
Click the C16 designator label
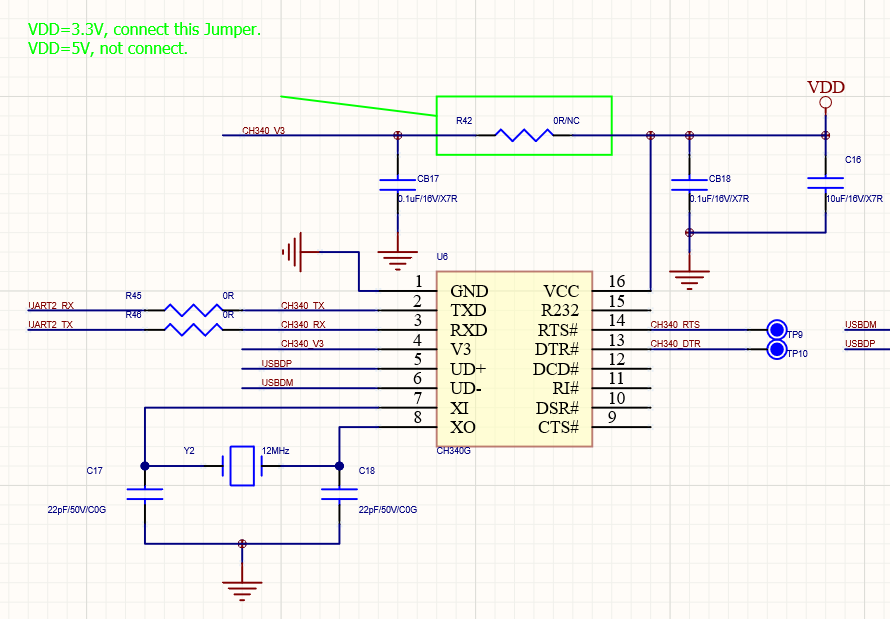tap(853, 160)
